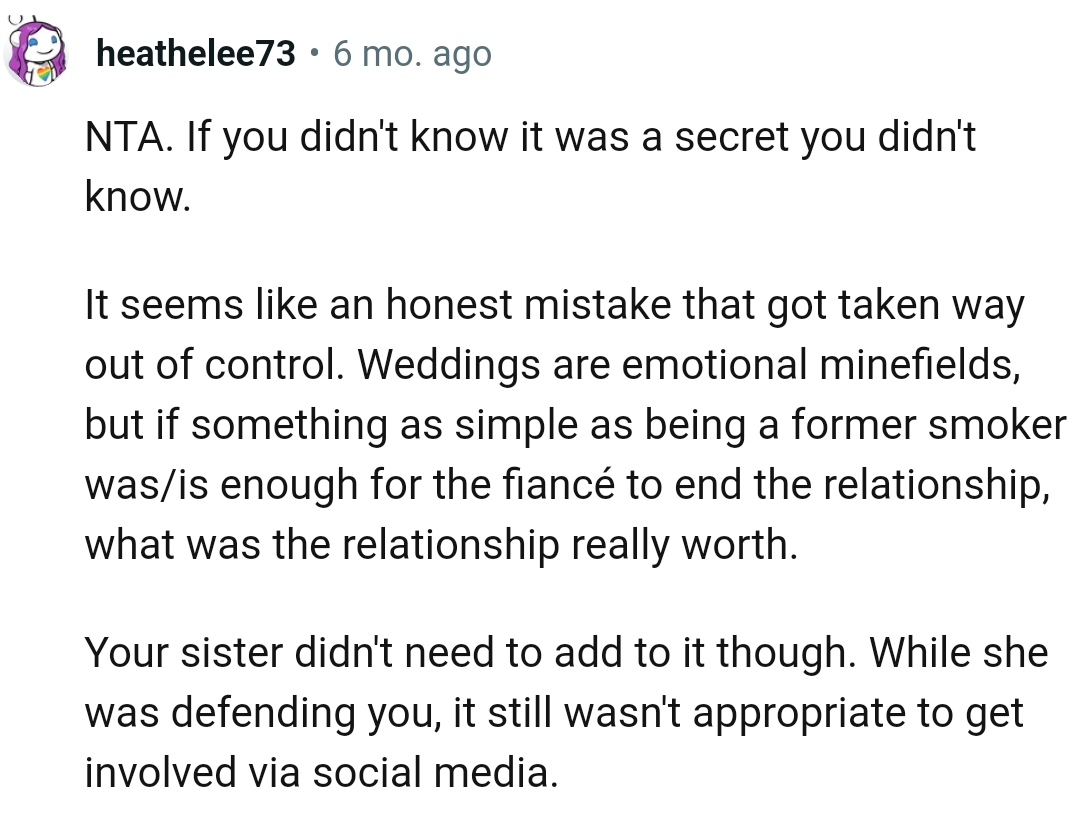Click the rainbow heart on the avatar
The image size is (1079, 835).
coord(43,73)
